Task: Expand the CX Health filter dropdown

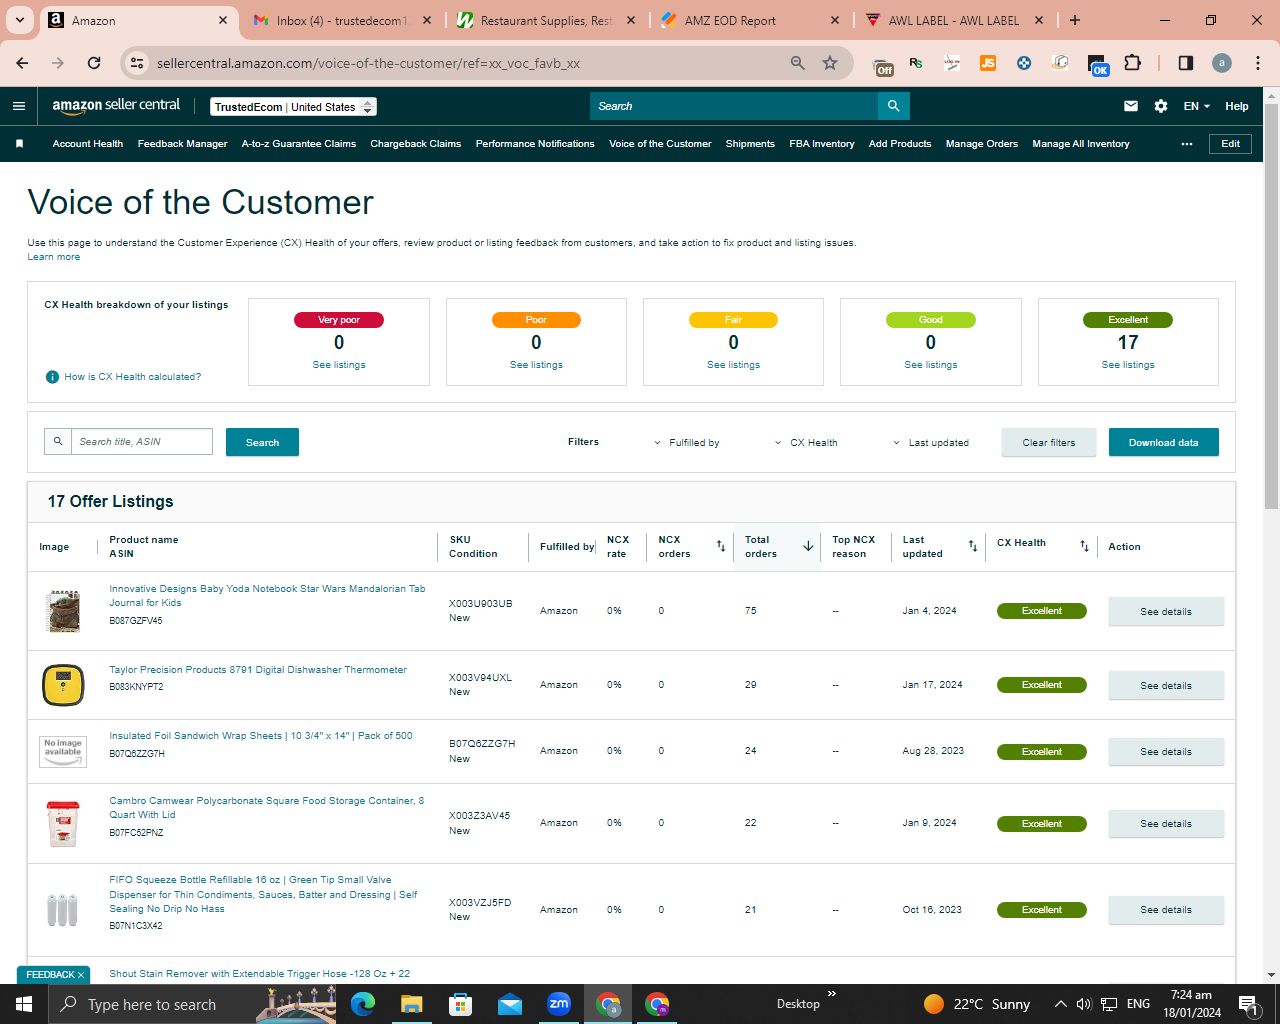Action: [806, 443]
